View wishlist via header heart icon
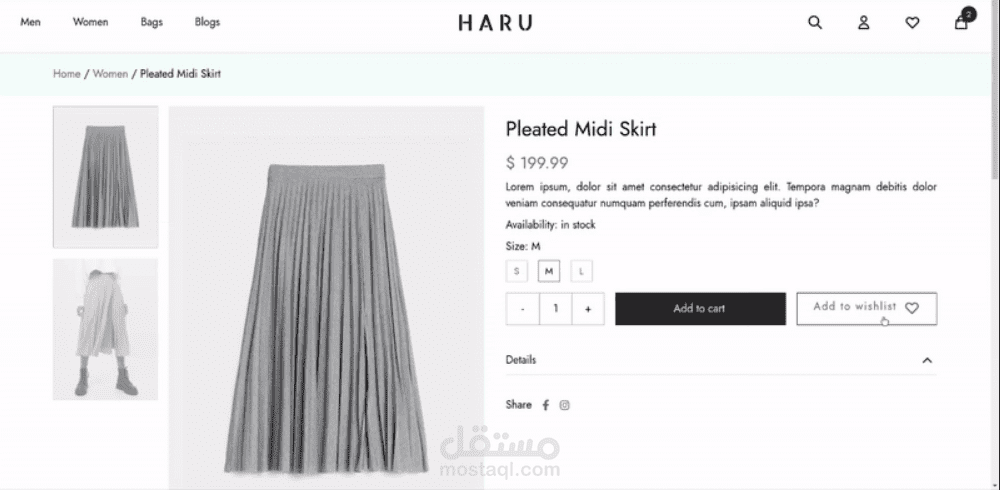 913,23
